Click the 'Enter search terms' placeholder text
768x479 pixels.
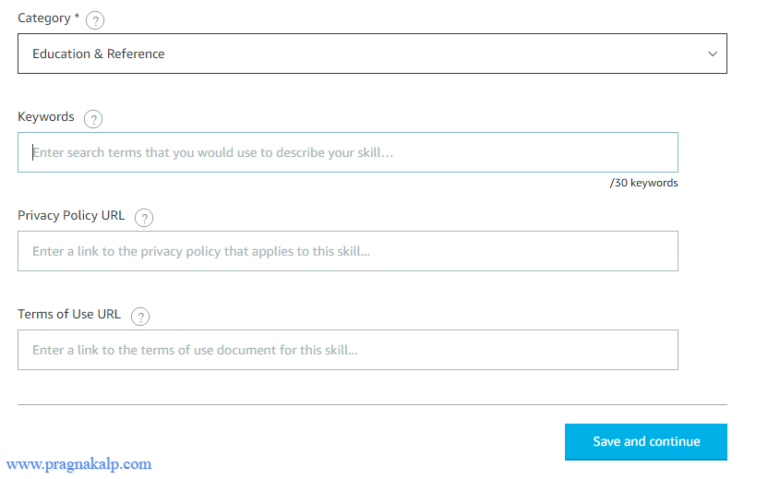pos(213,153)
